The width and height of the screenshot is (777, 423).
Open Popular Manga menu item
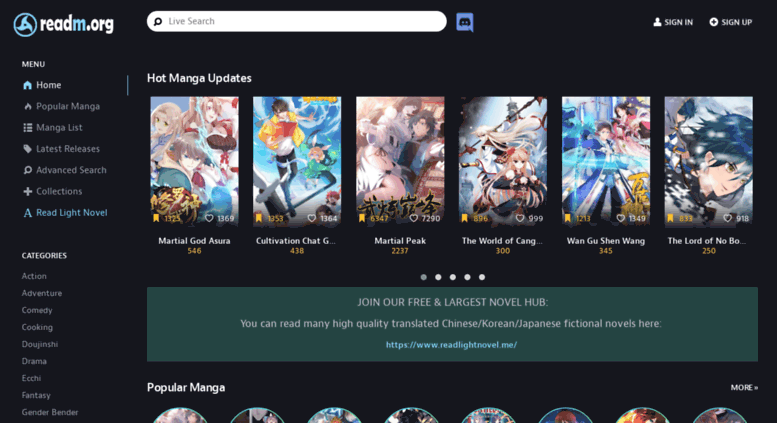(68, 106)
